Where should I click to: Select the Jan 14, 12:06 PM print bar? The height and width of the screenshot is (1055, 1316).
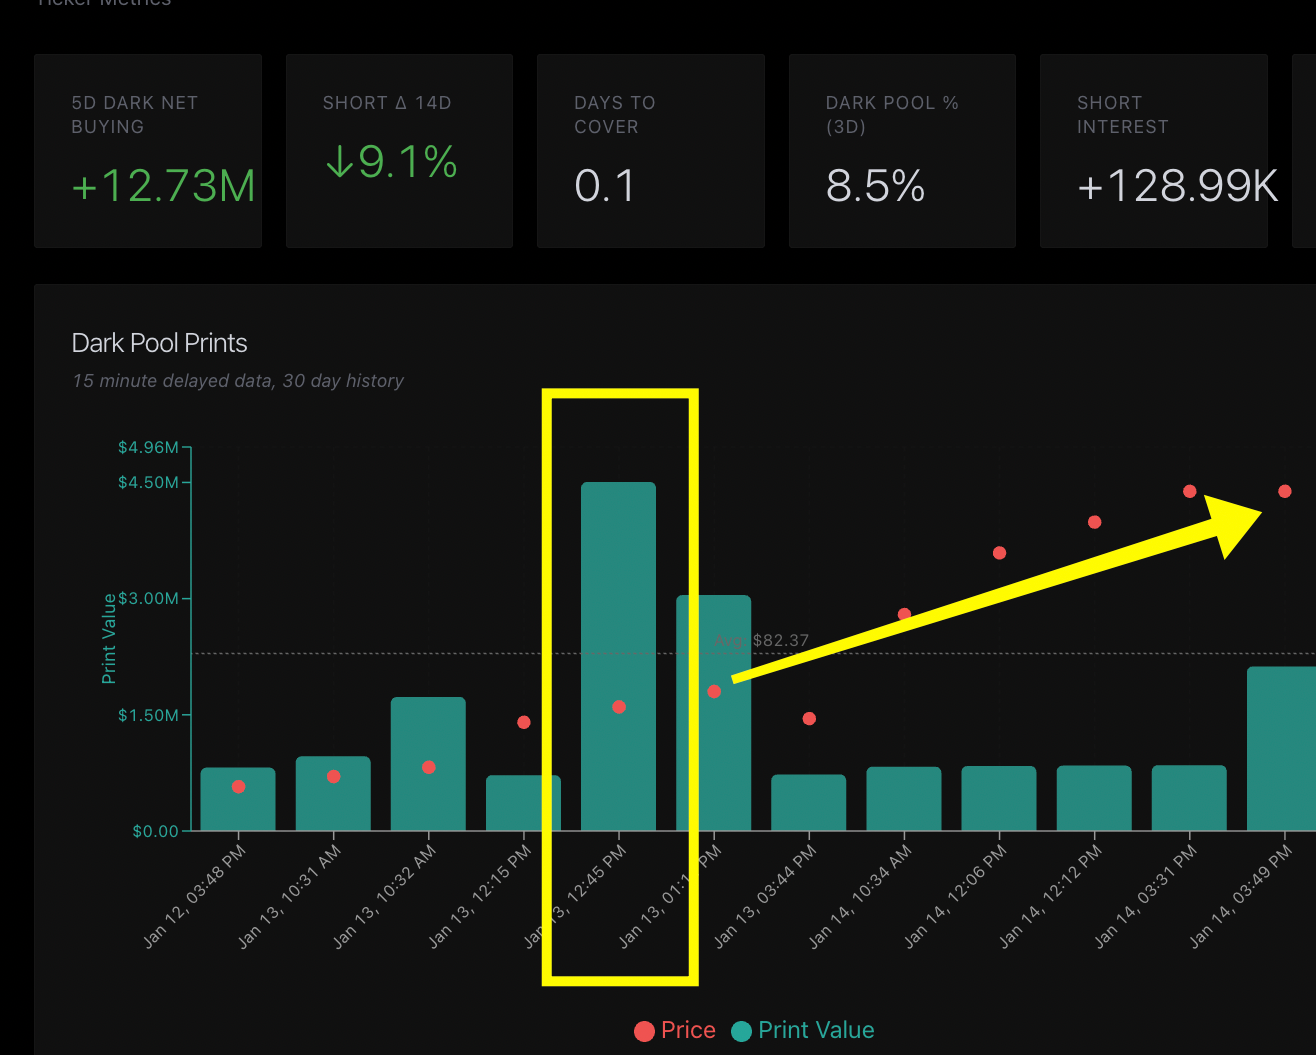[x=998, y=798]
